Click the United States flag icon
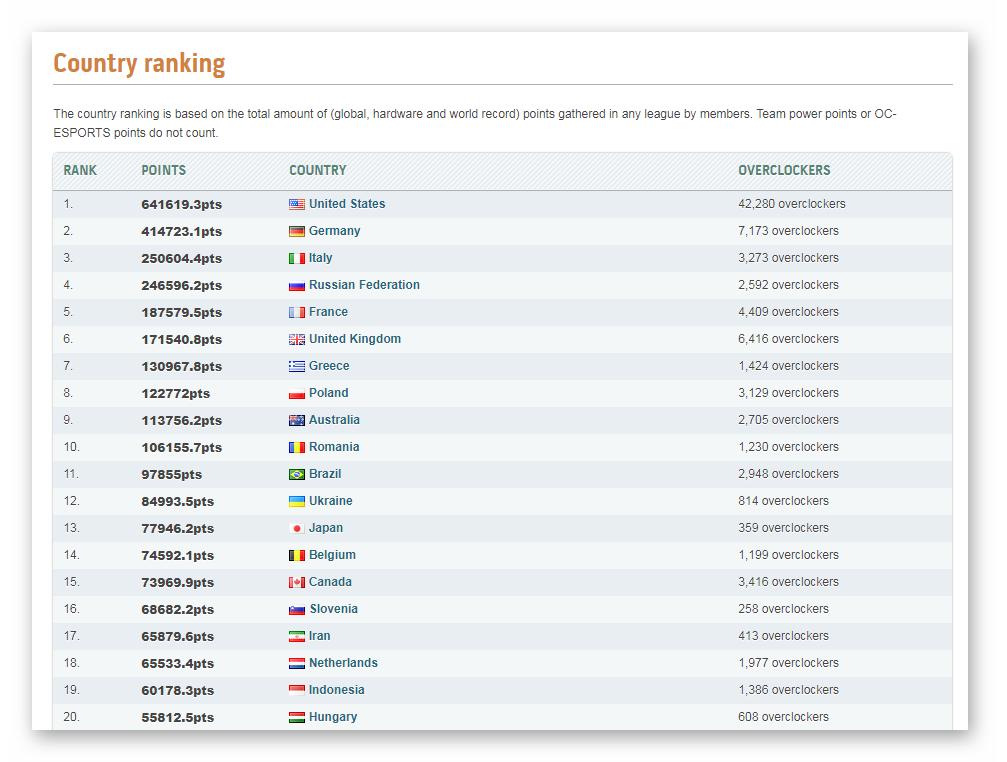1007x762 pixels. pos(297,205)
